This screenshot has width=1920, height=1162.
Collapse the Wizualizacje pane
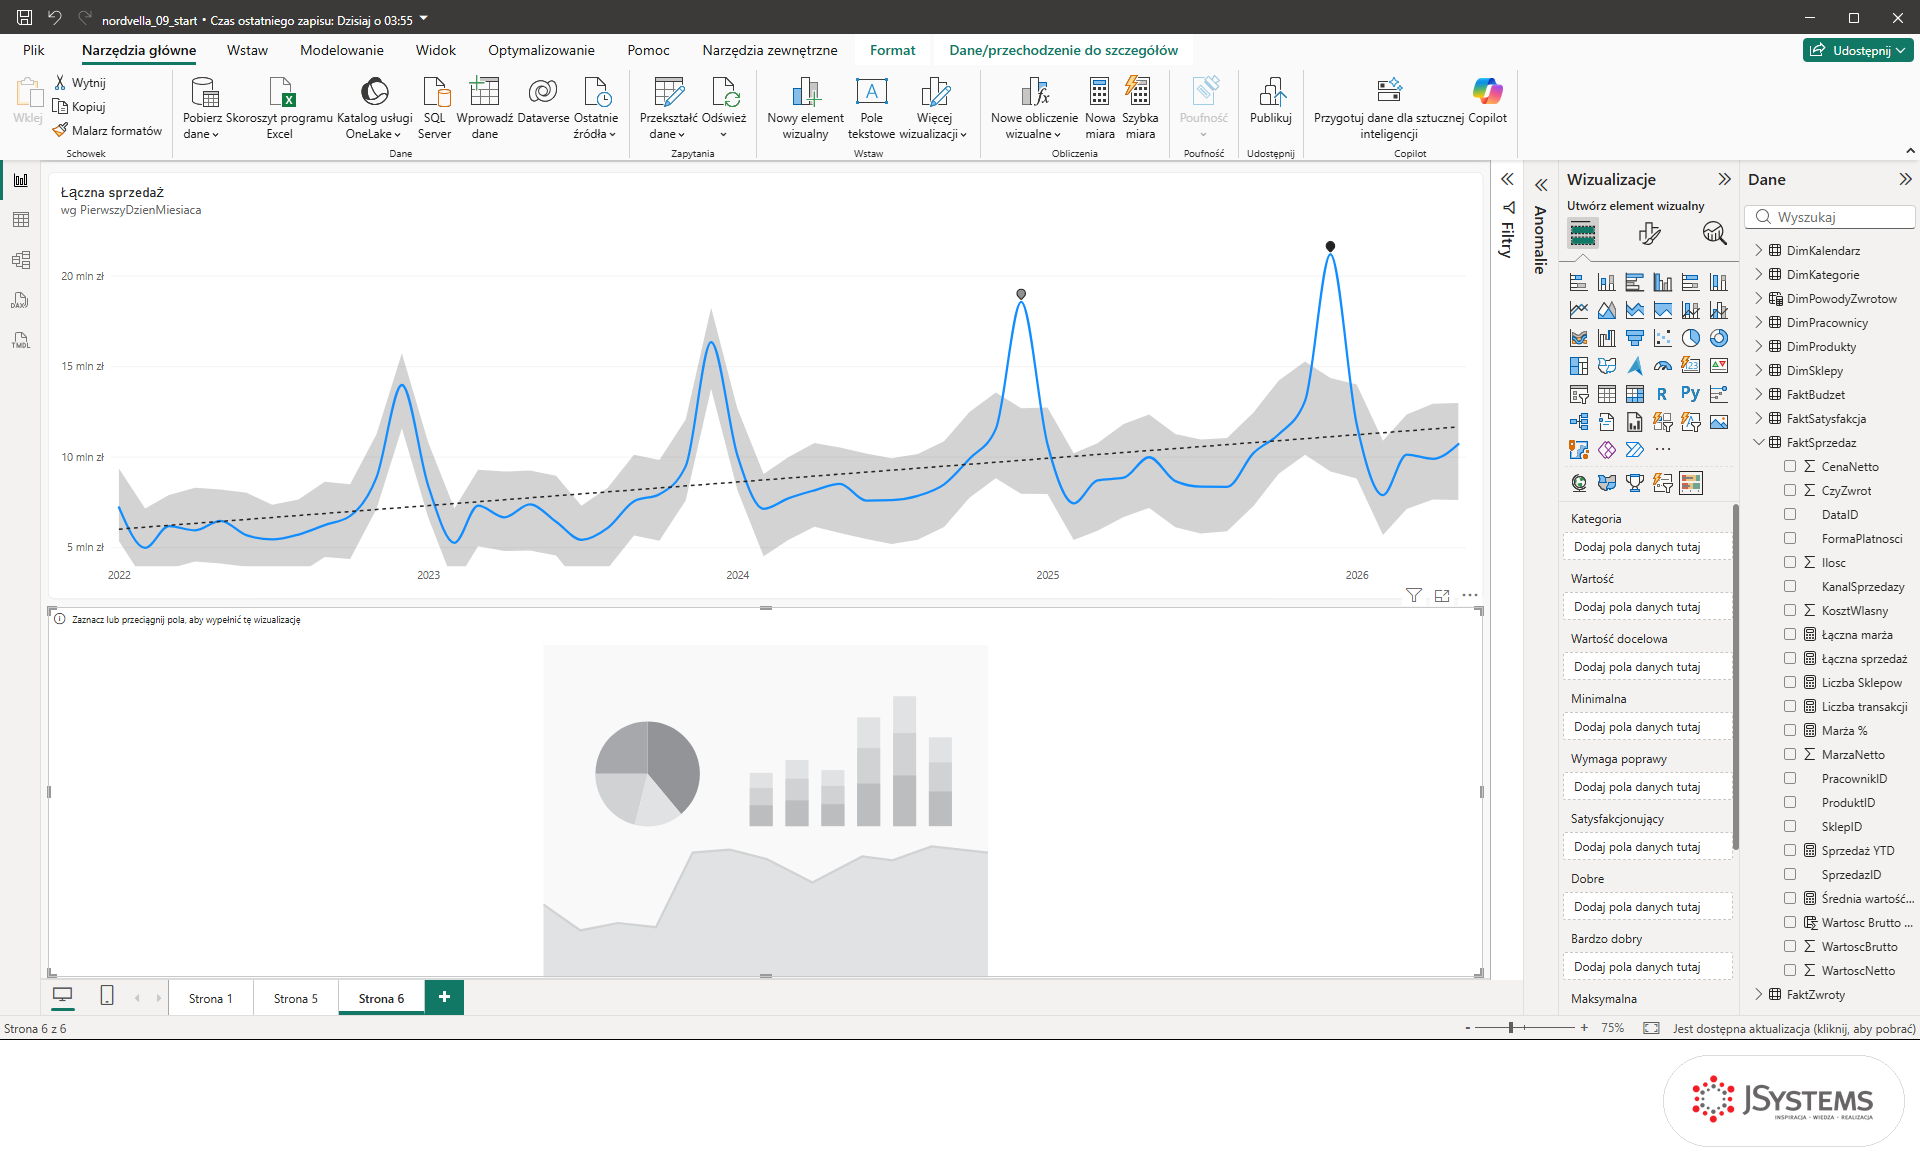[x=1724, y=179]
